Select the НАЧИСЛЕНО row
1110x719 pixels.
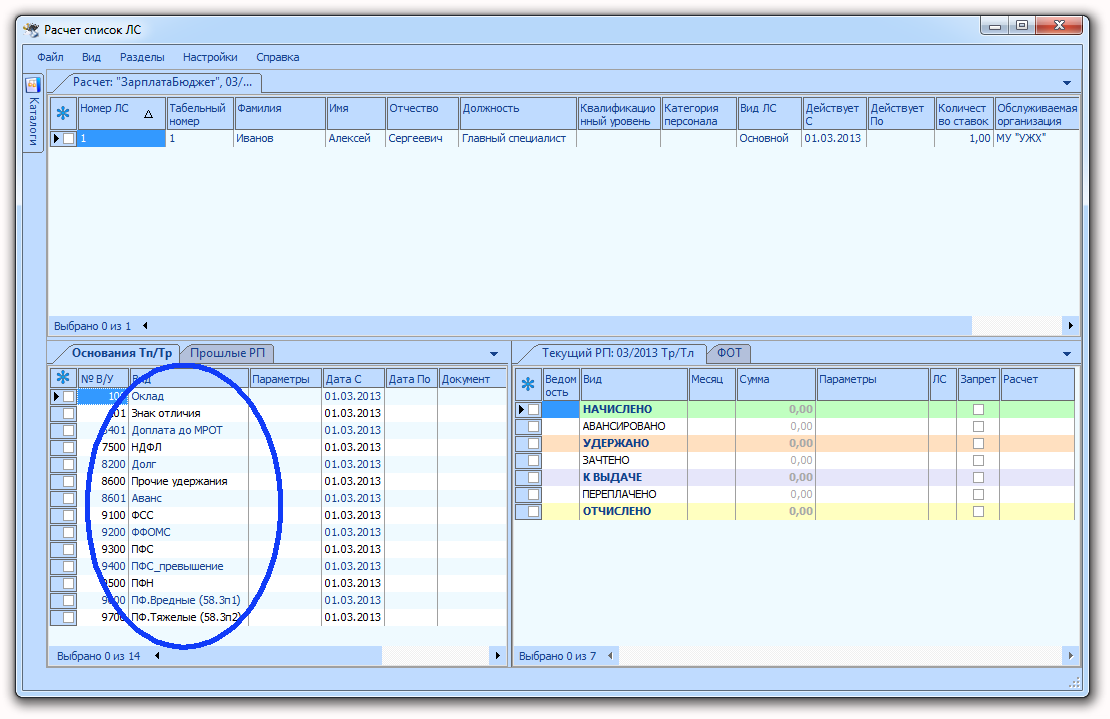pos(795,409)
